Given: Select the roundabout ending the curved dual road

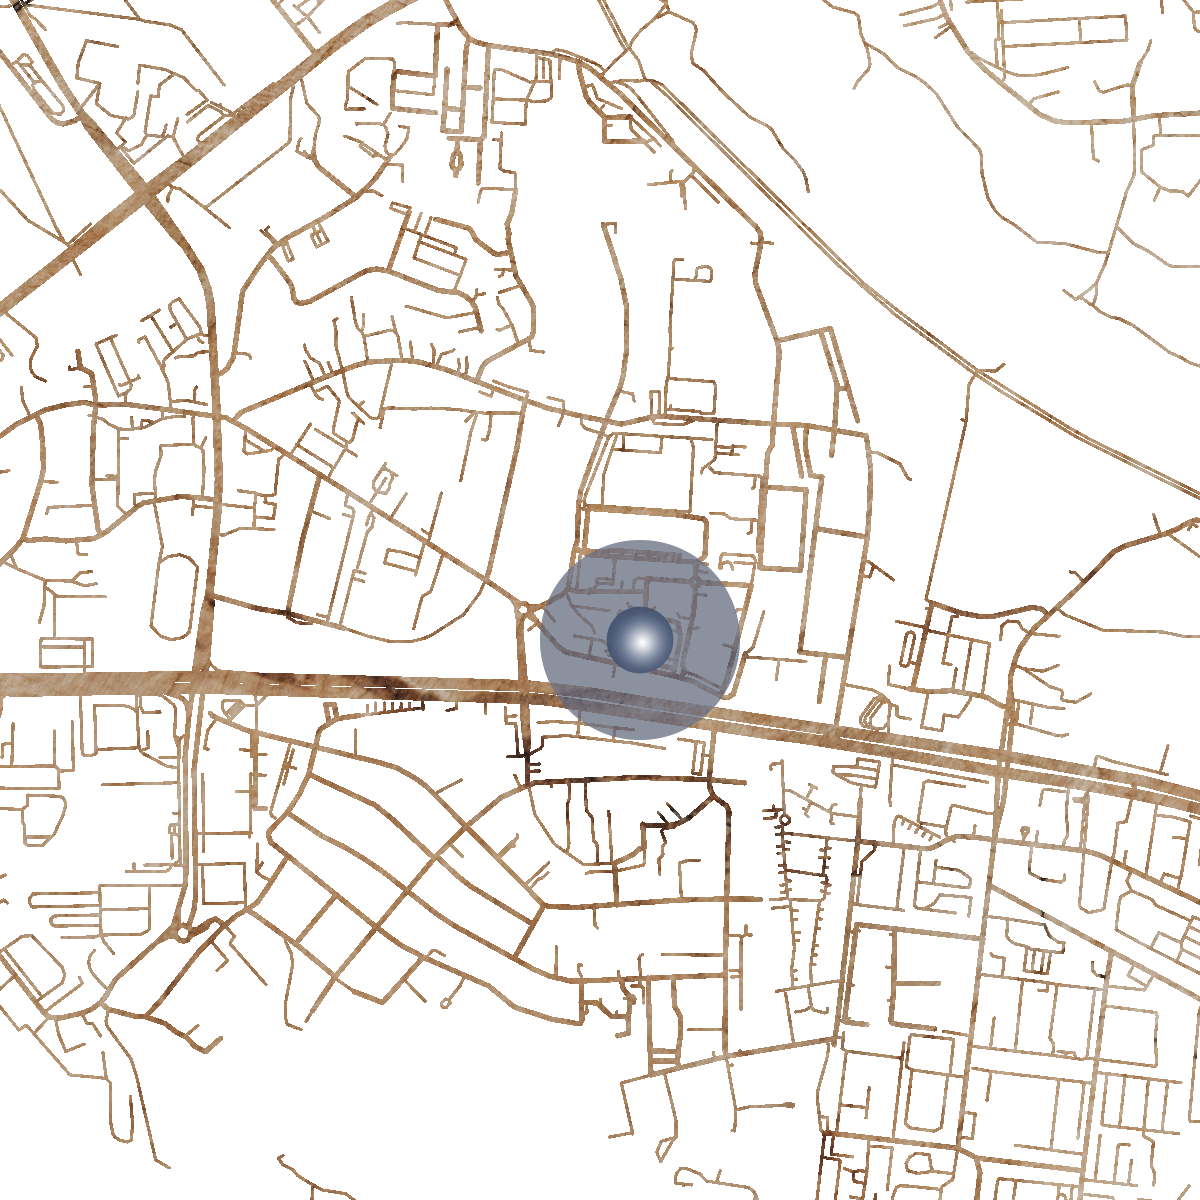Looking at the screenshot, I should click(182, 932).
